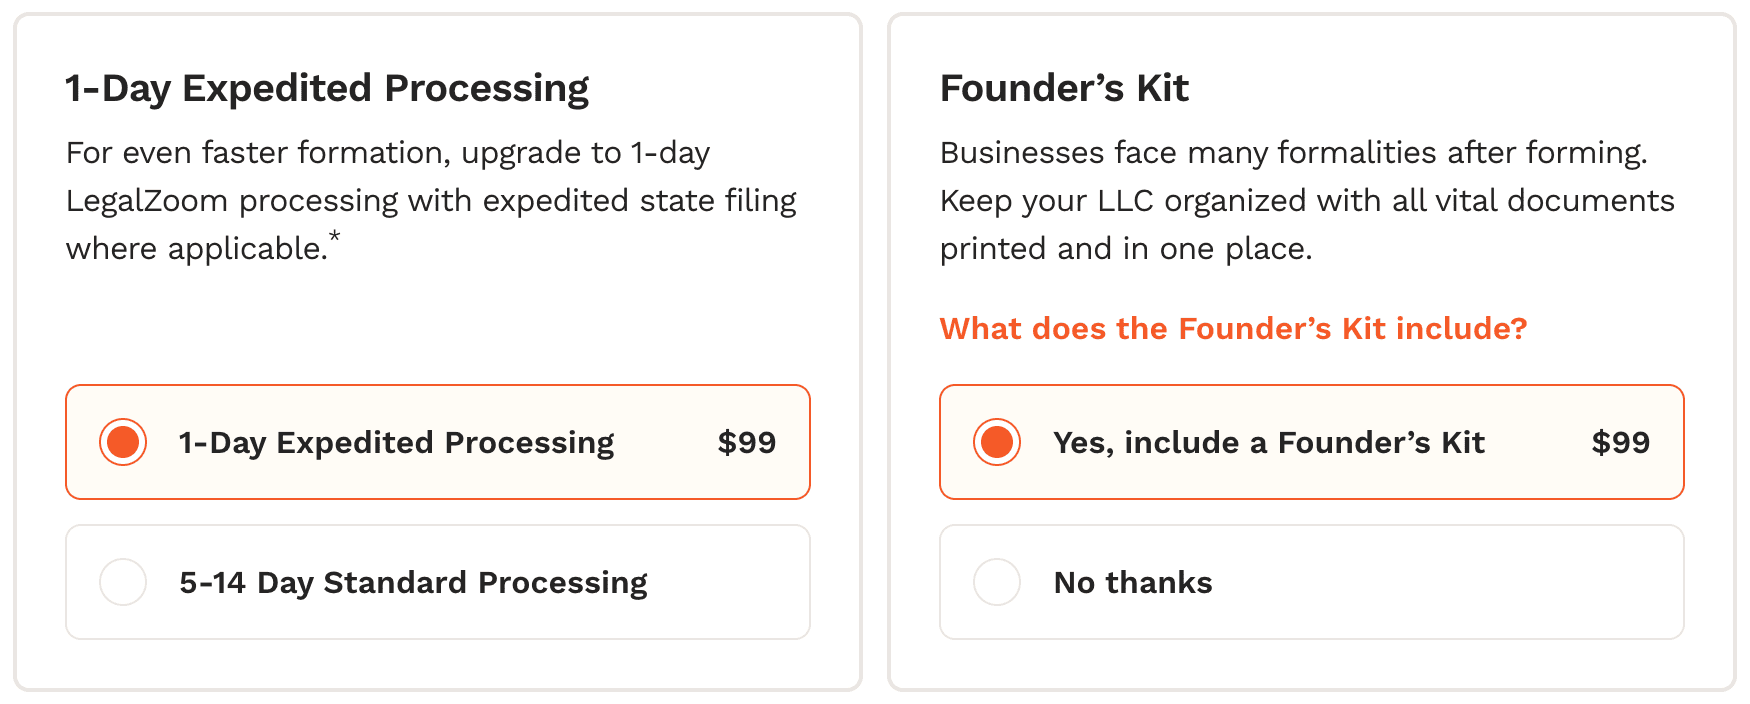This screenshot has width=1750, height=704.
Task: Click the expedited processing description paragraph
Action: 430,200
